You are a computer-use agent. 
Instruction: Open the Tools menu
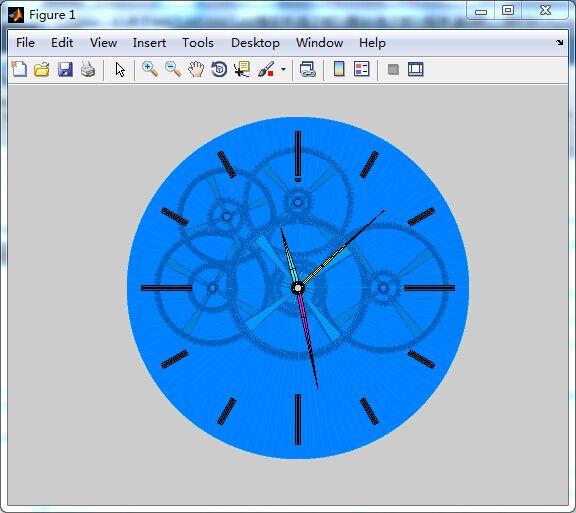(x=198, y=43)
